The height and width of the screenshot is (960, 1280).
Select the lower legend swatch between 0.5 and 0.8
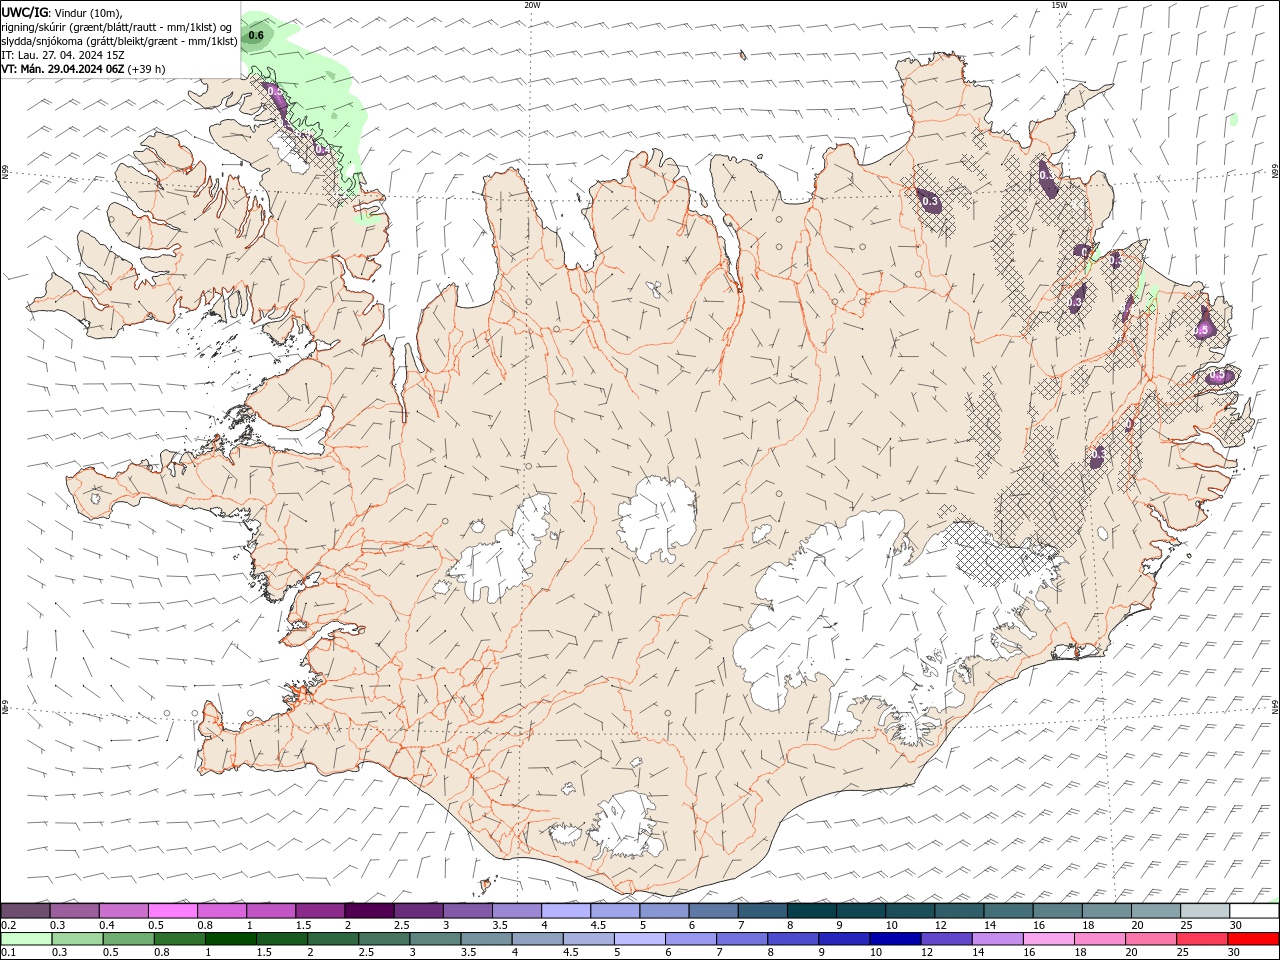(128, 939)
